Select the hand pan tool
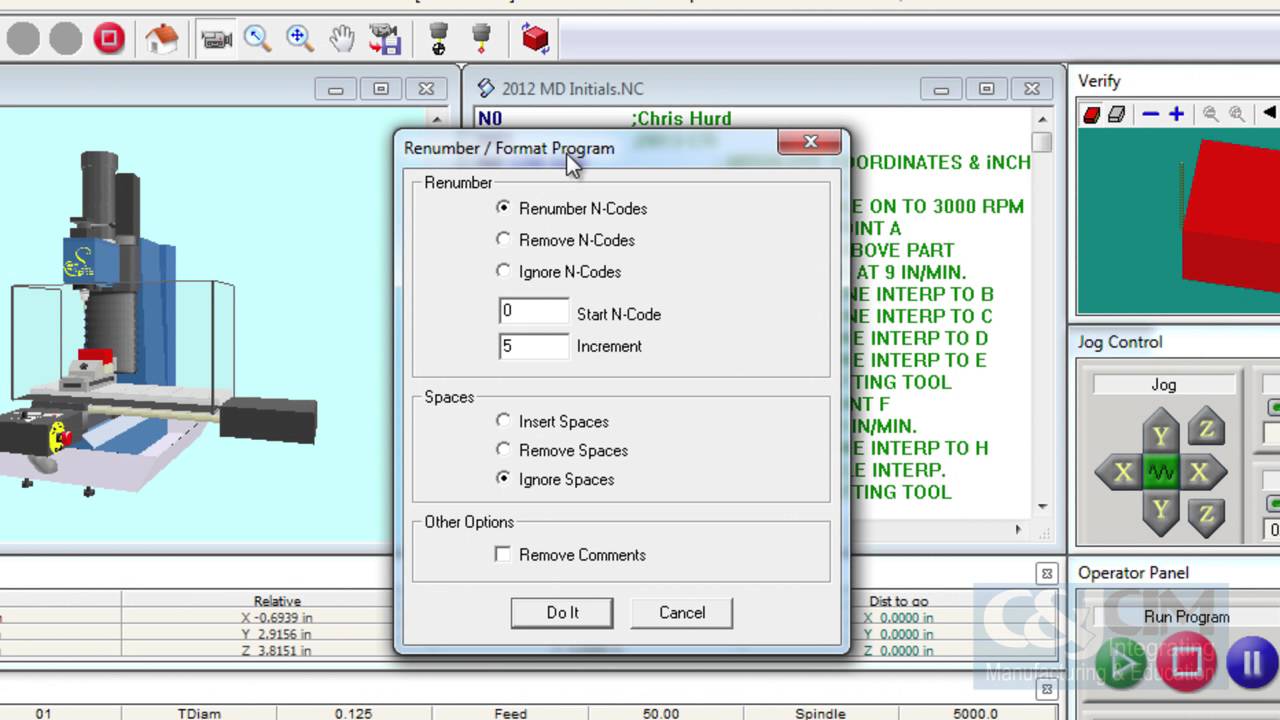This screenshot has width=1280, height=720. (342, 39)
